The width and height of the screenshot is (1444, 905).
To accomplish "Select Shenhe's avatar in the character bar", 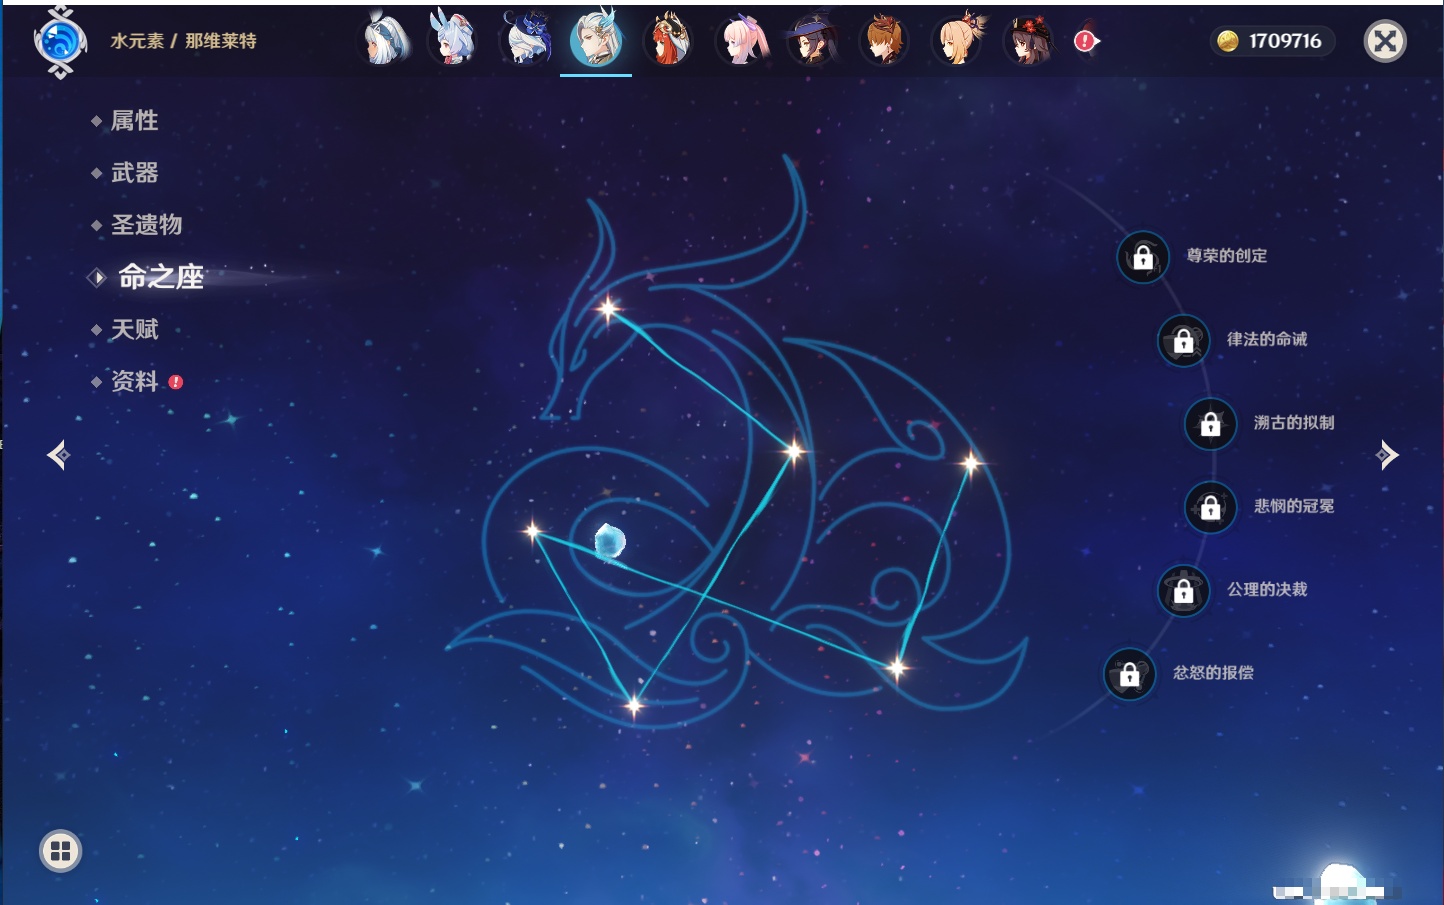I will [383, 41].
